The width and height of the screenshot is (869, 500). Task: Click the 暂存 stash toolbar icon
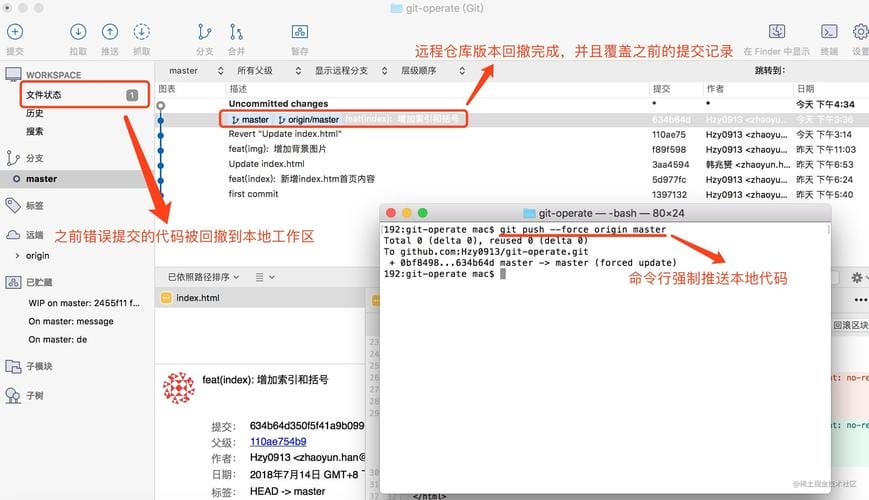coord(300,32)
